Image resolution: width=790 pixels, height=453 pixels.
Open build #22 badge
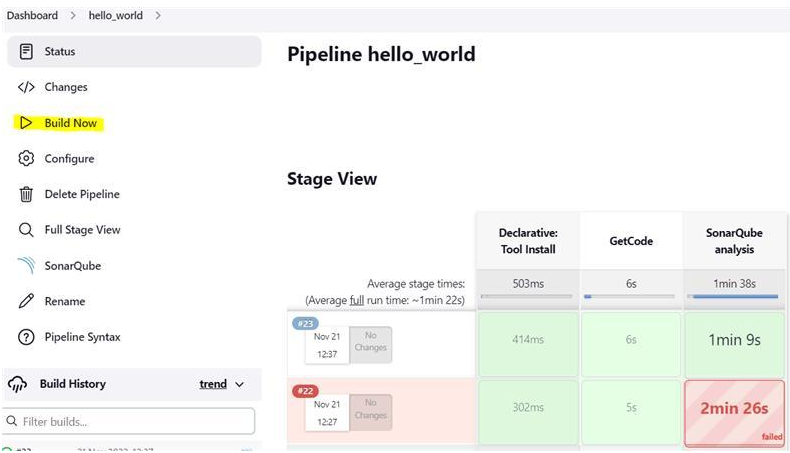[304, 391]
